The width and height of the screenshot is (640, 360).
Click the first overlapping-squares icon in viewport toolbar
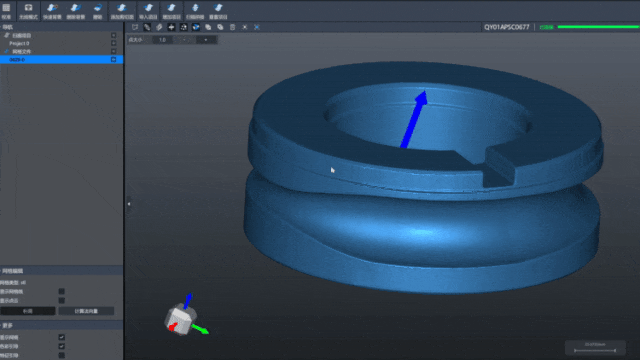208,27
